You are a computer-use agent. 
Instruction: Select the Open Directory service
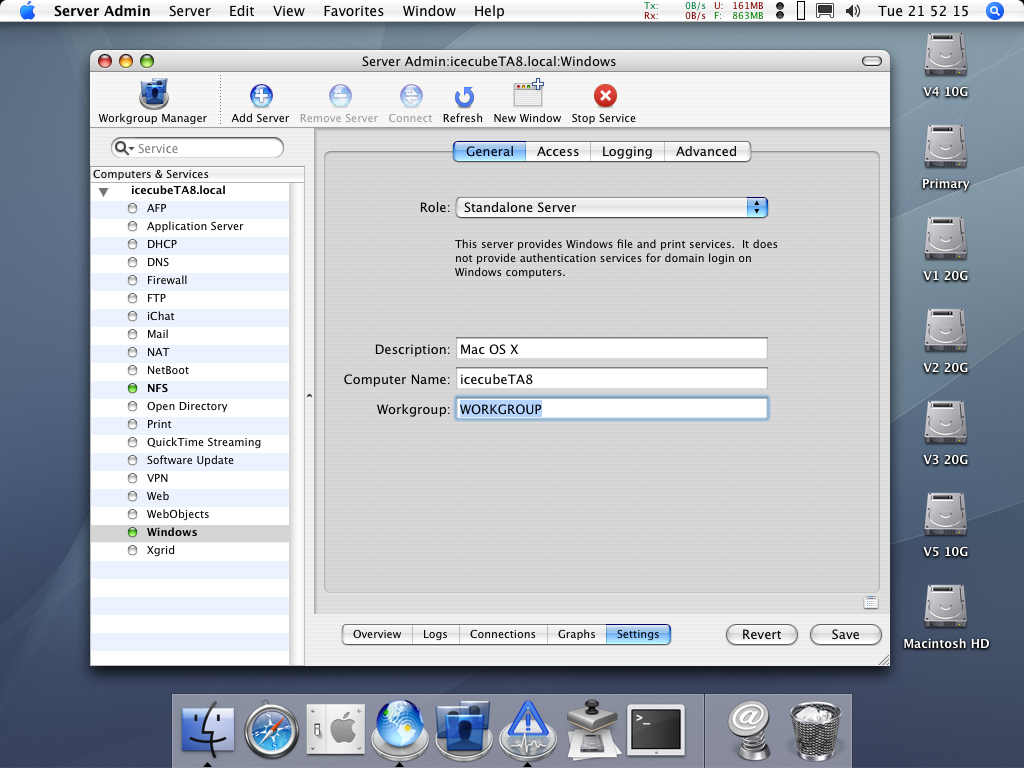click(x=189, y=406)
